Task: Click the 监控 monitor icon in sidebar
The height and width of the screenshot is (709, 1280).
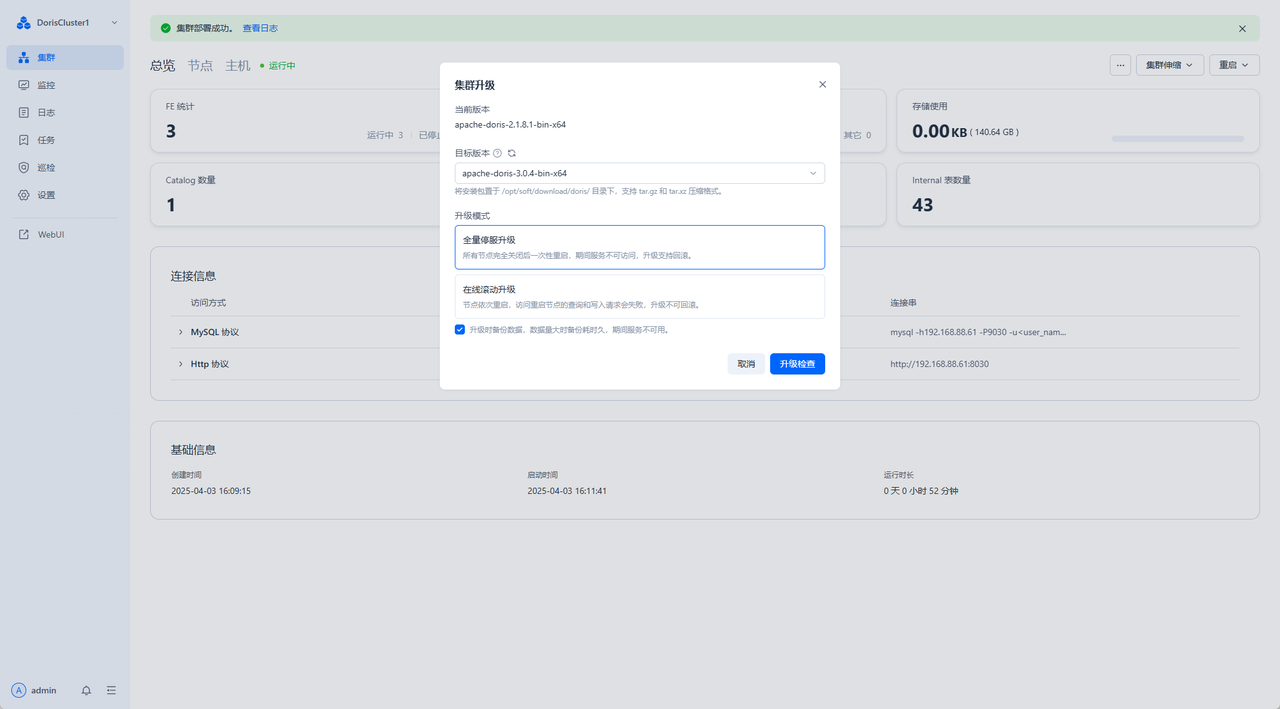Action: 24,85
